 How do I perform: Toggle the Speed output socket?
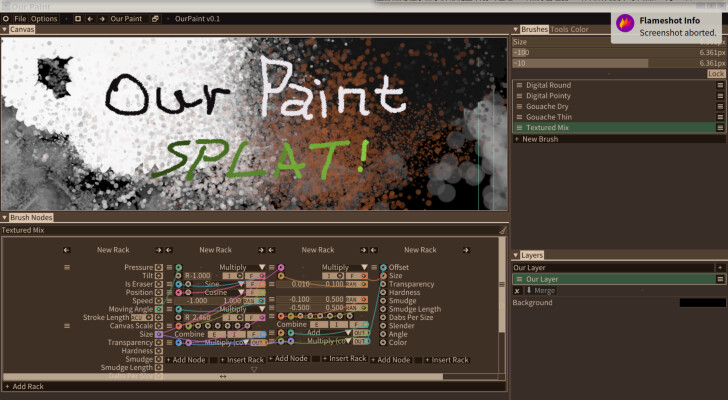[159, 301]
